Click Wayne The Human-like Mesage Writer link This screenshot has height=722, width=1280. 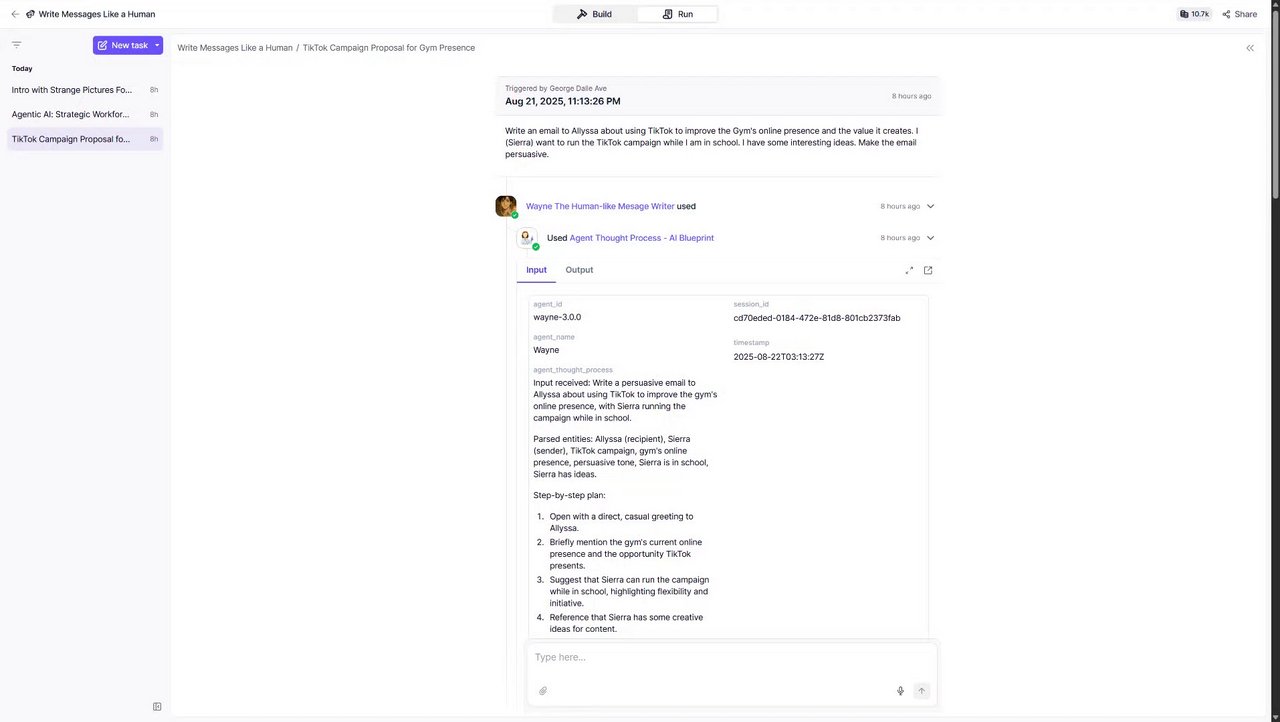pos(600,206)
